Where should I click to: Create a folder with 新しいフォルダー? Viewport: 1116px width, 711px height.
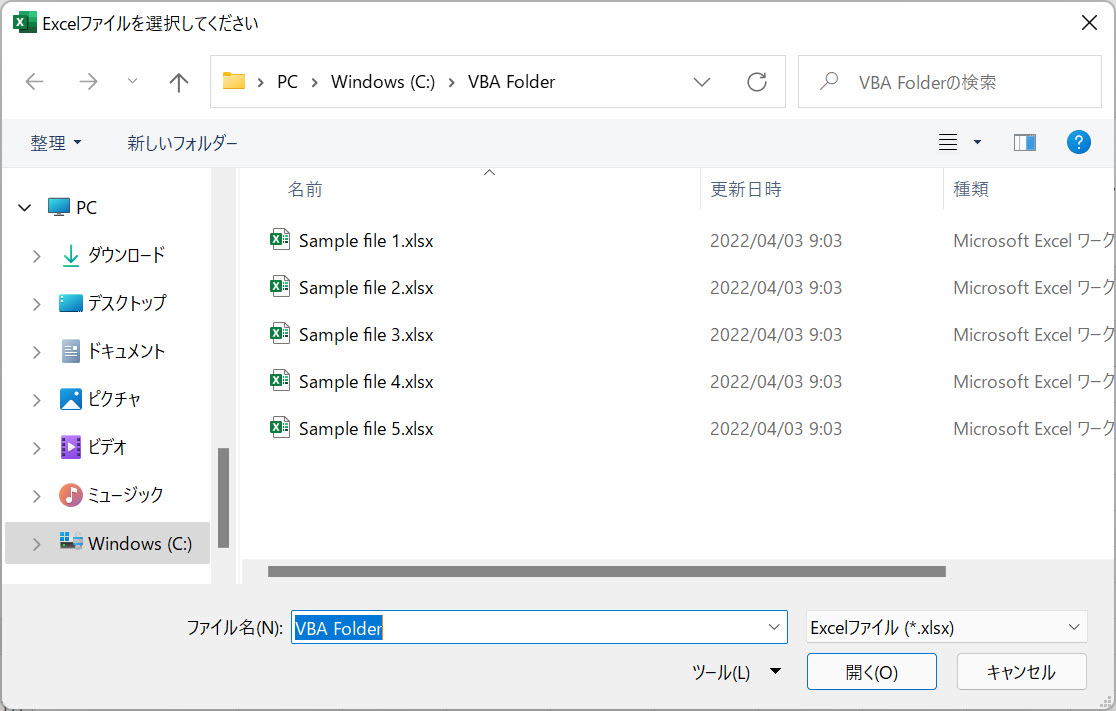click(x=181, y=142)
